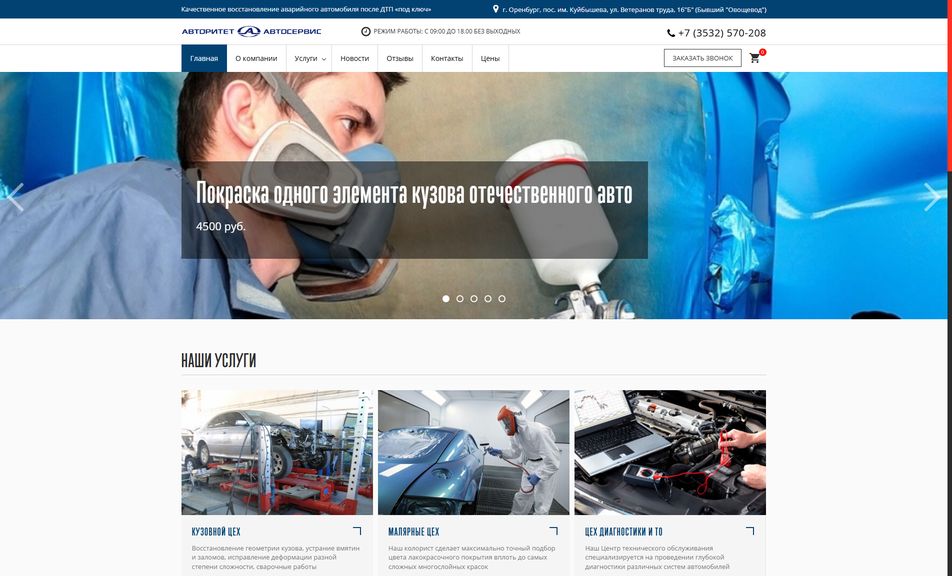This screenshot has width=952, height=576.
Task: Open the shopping cart icon
Action: point(755,58)
